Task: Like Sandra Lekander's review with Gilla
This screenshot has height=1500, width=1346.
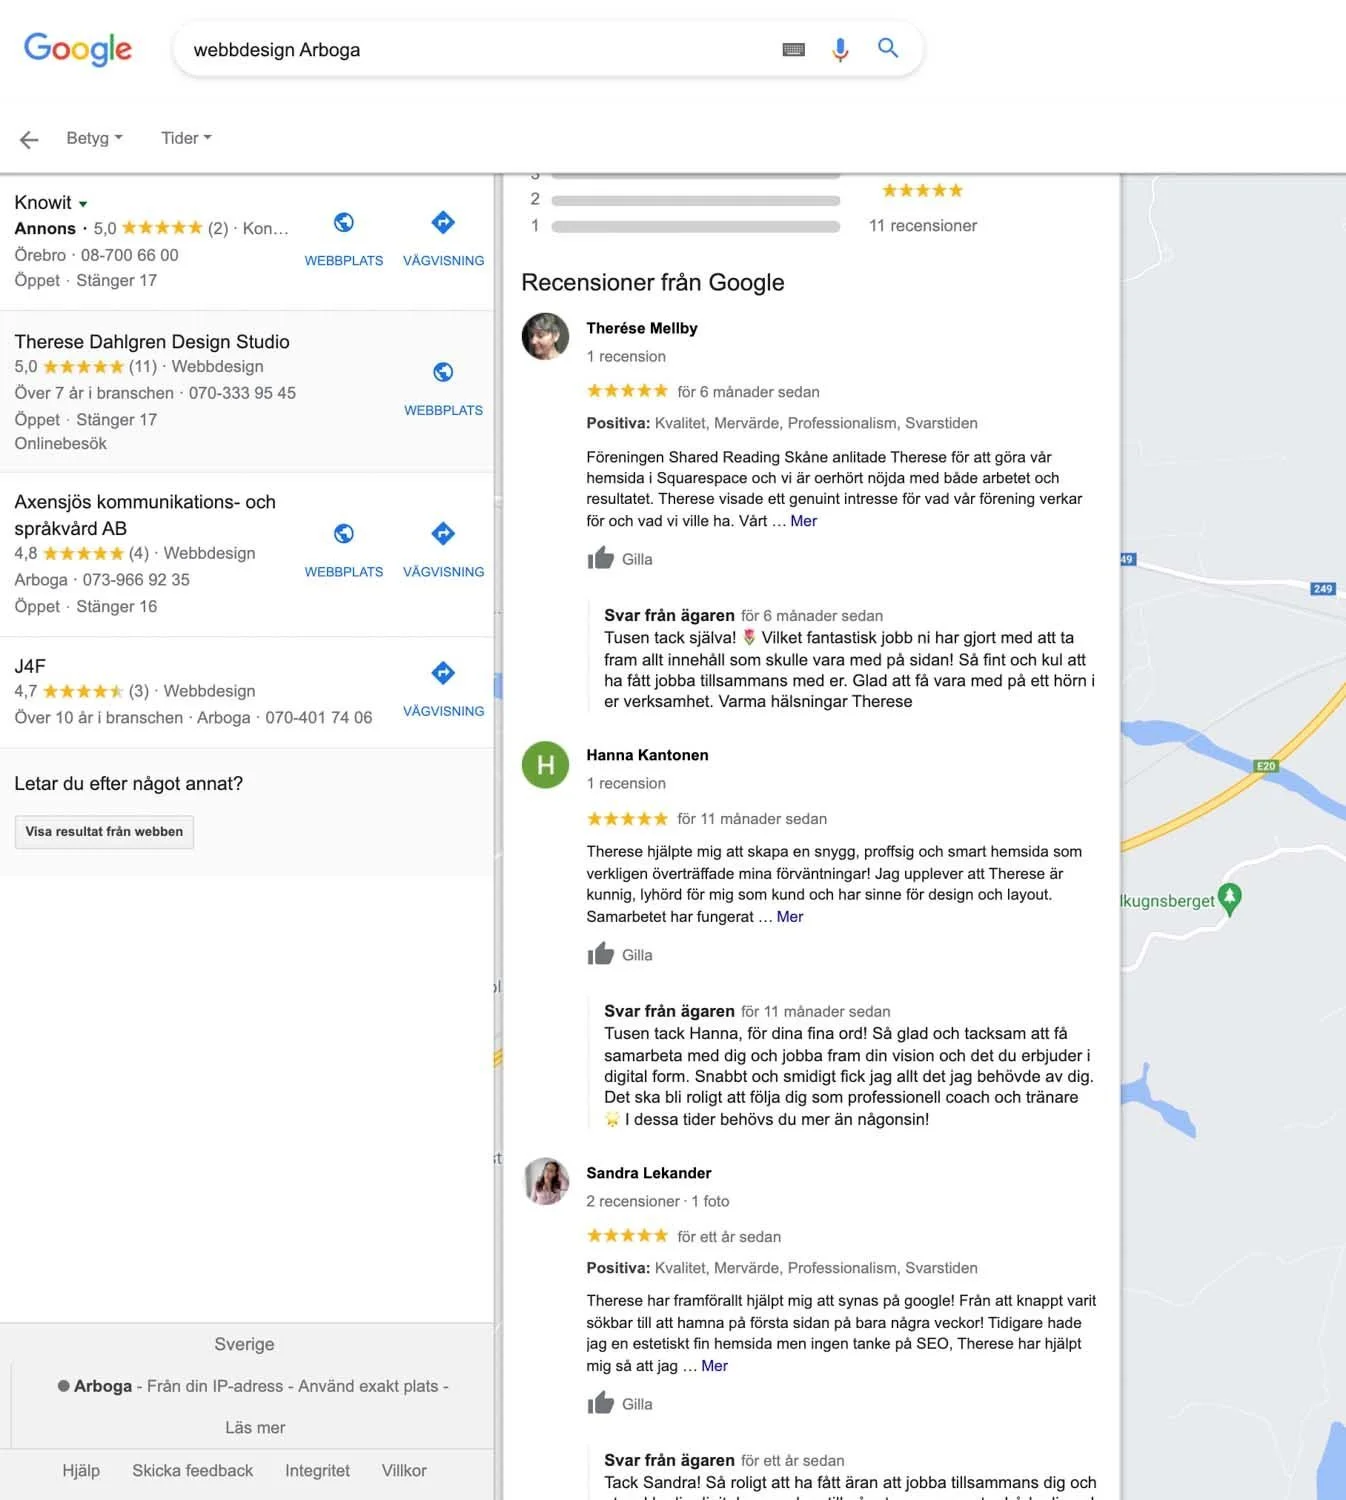Action: [619, 1403]
